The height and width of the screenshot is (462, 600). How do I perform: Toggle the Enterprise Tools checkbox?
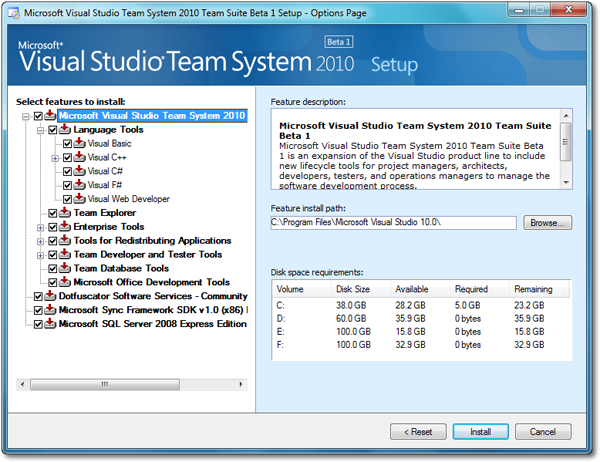click(53, 227)
